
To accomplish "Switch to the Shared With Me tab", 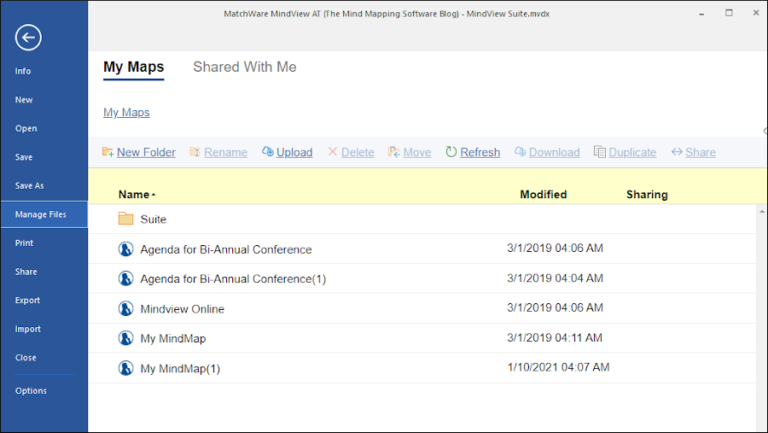I will pyautogui.click(x=244, y=67).
